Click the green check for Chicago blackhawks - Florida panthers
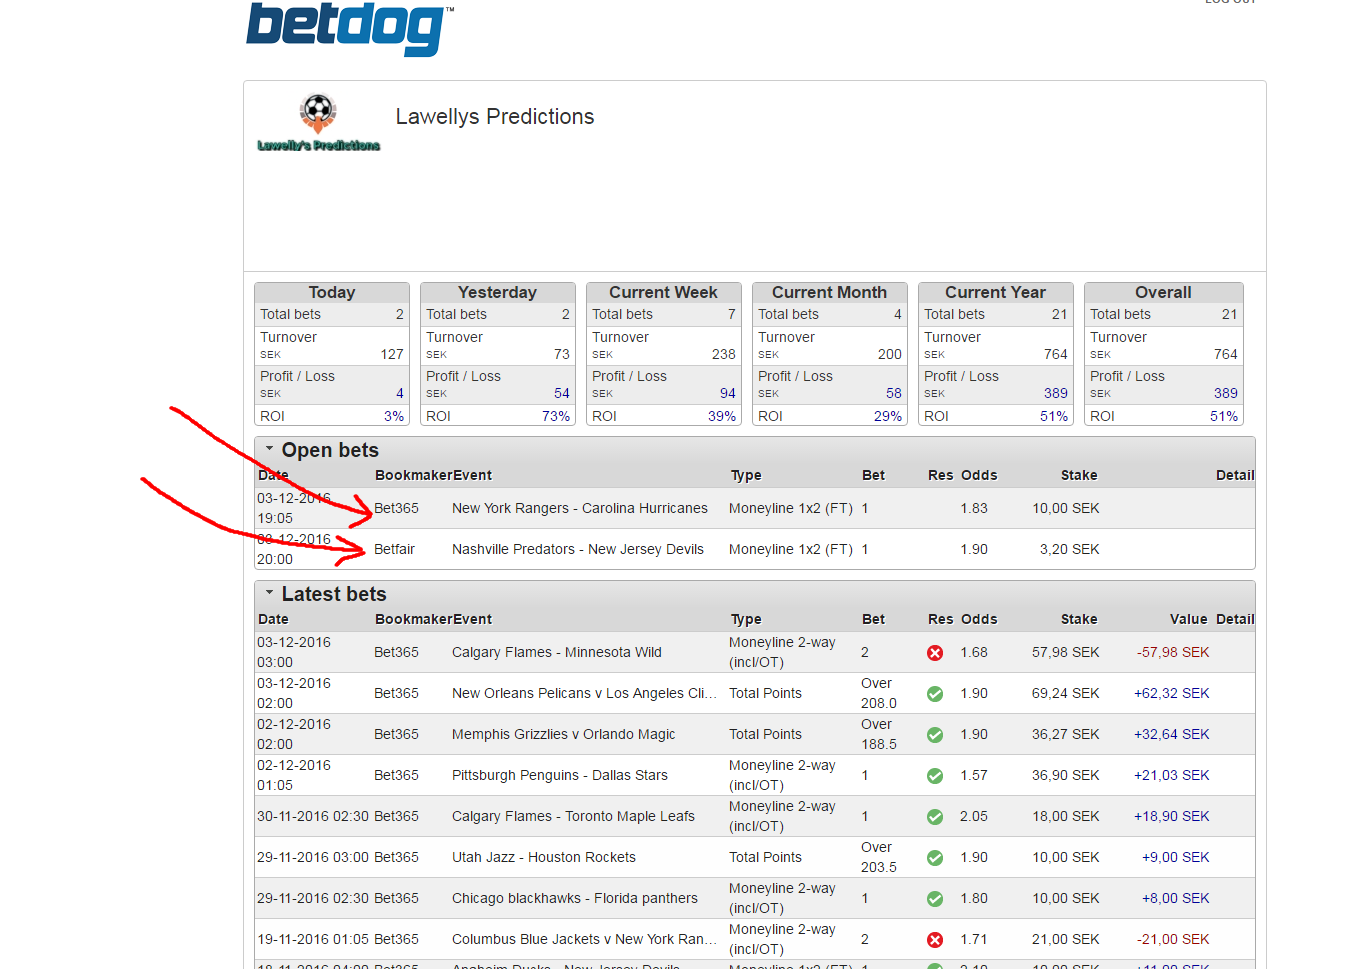This screenshot has height=969, width=1359. pyautogui.click(x=935, y=899)
